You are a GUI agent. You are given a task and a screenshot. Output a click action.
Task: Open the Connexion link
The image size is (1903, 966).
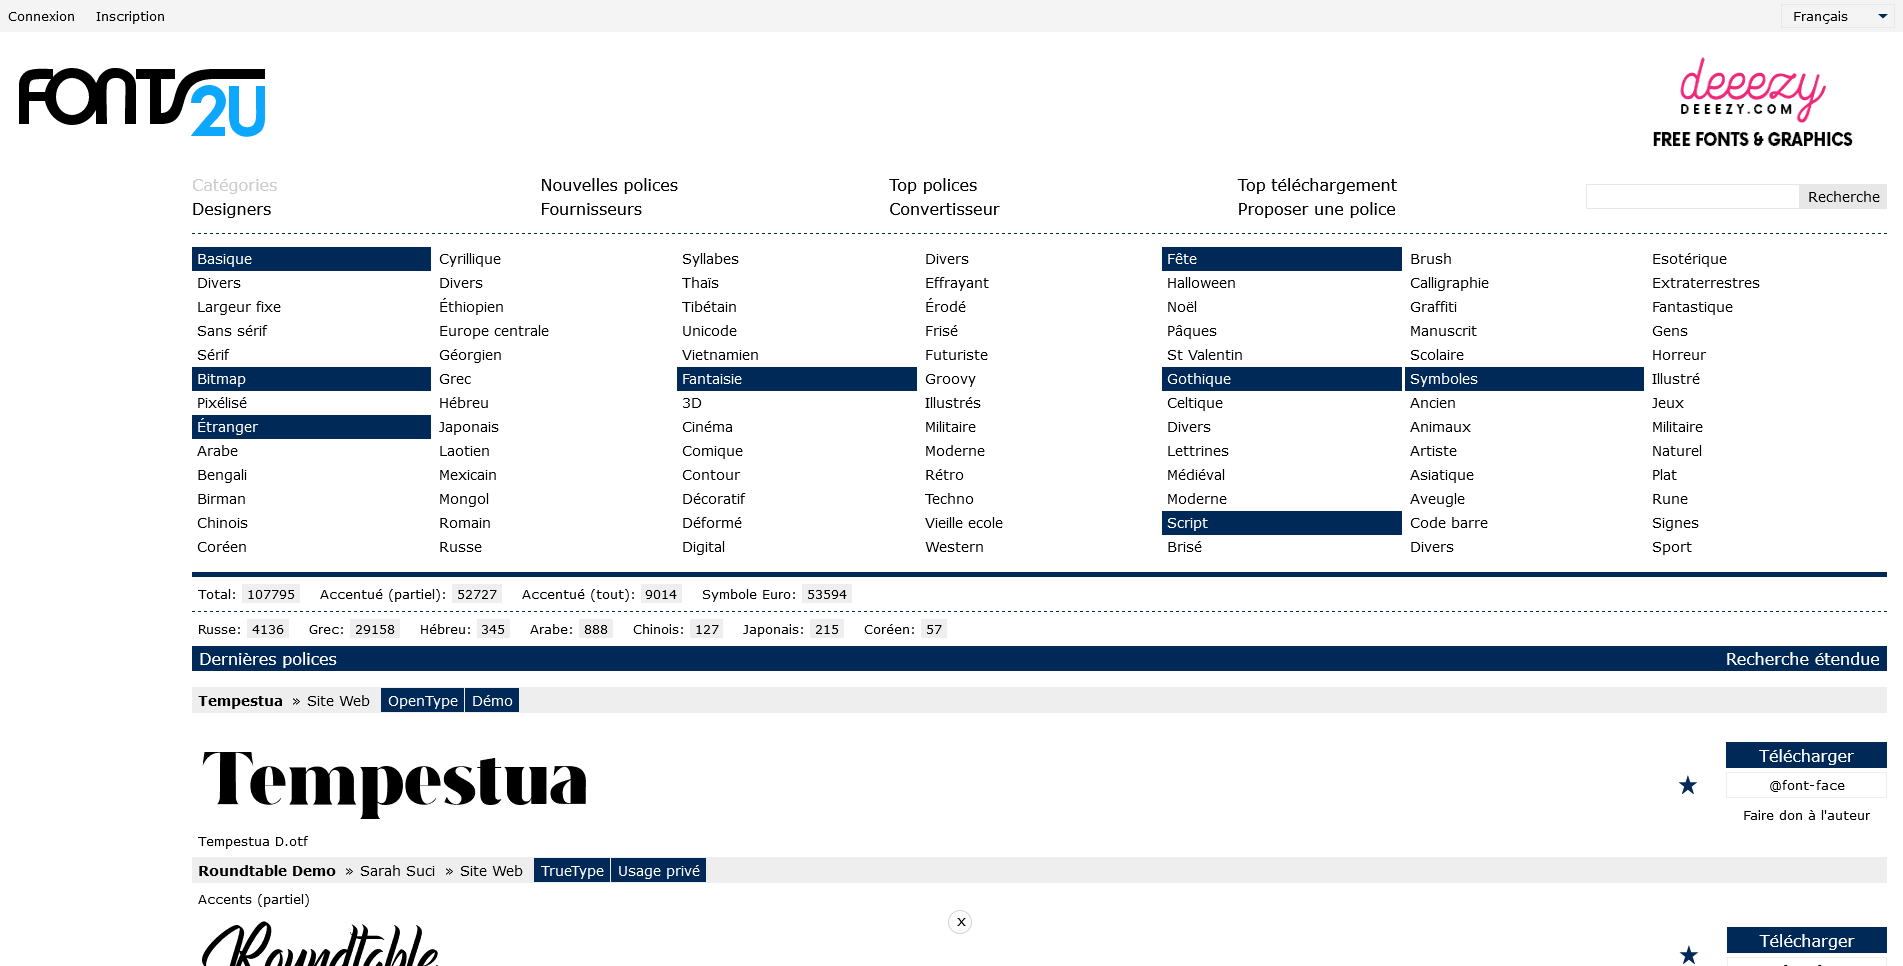(x=41, y=16)
